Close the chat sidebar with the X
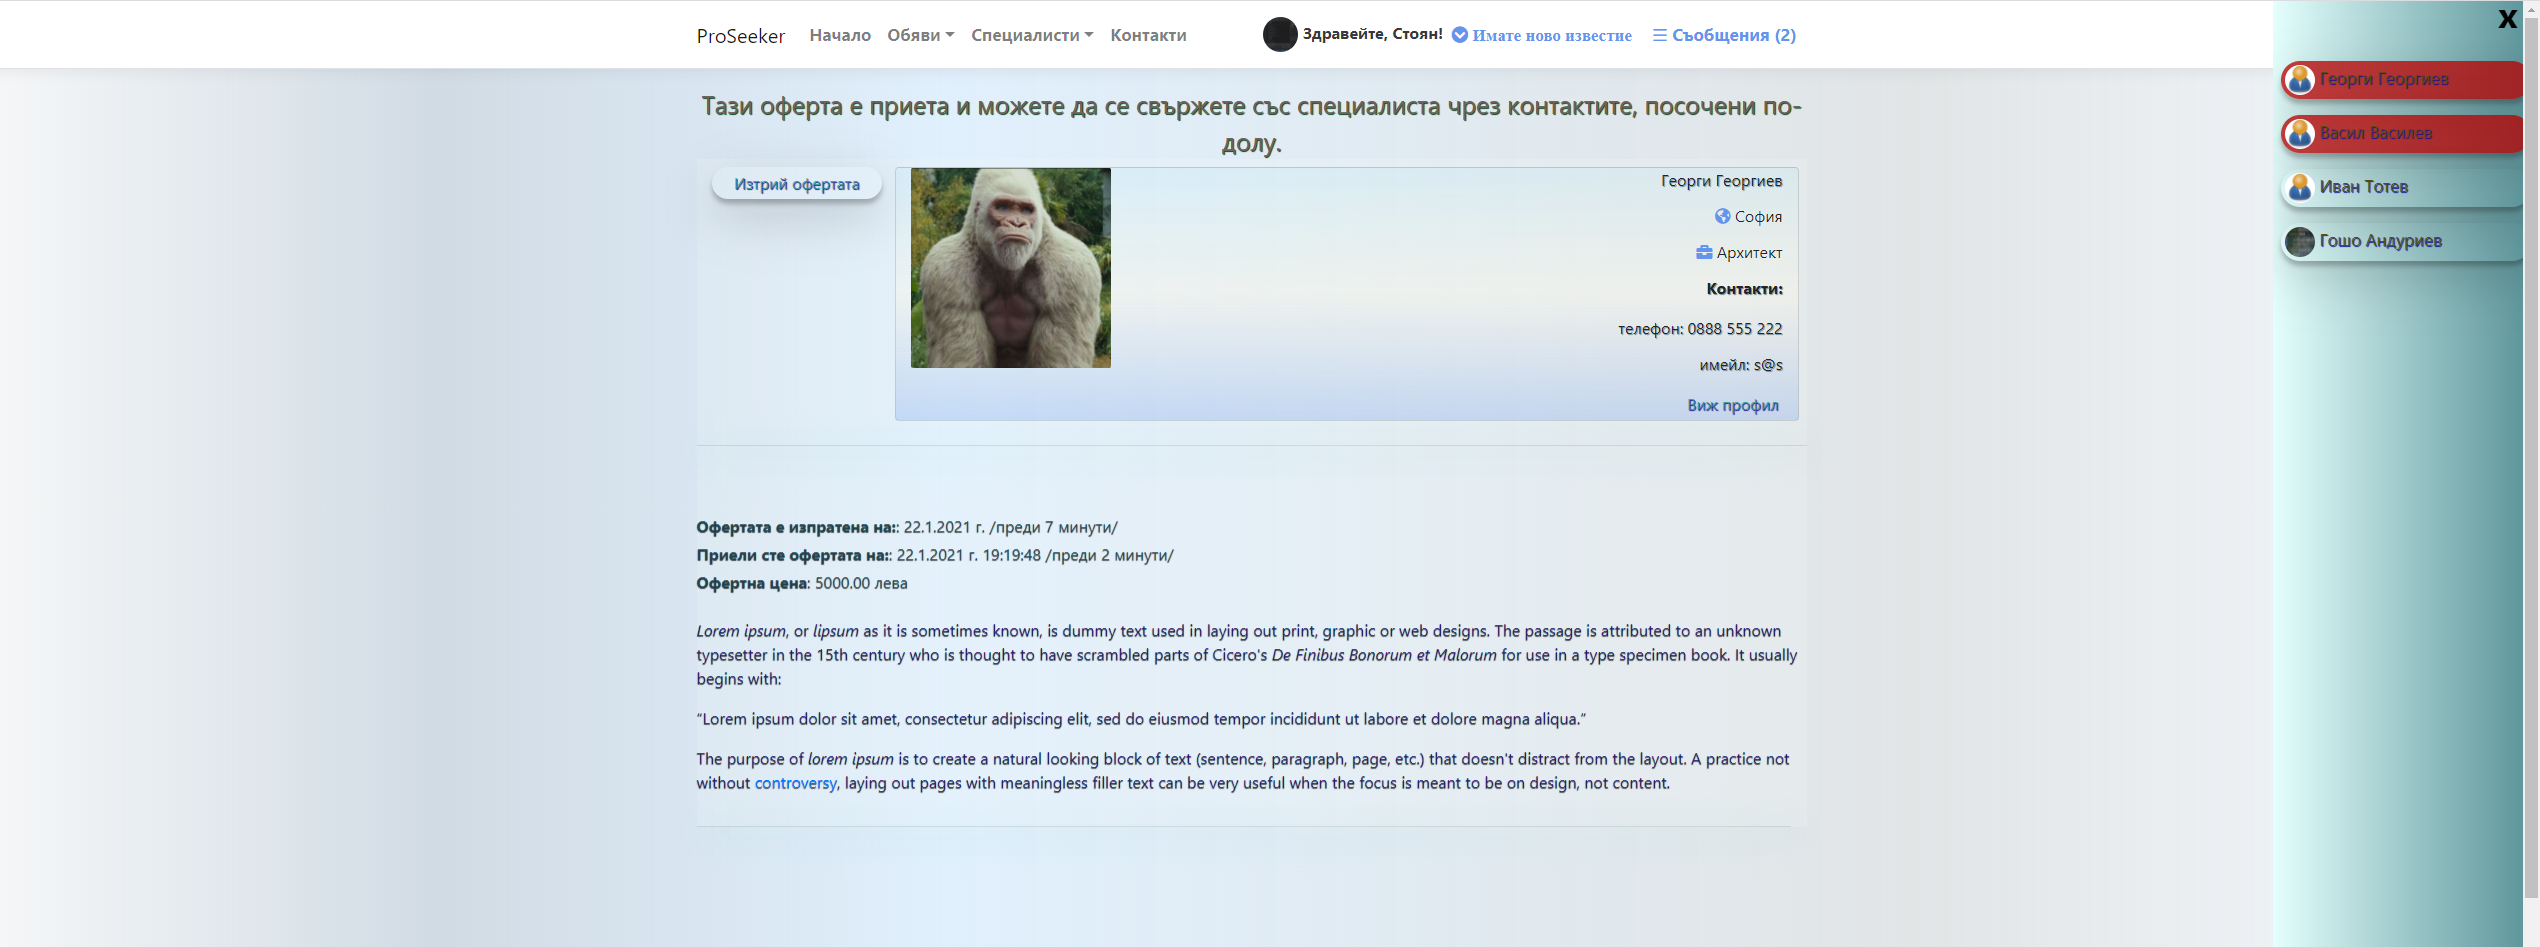Screen dimensions: 2540x947 click(2507, 19)
